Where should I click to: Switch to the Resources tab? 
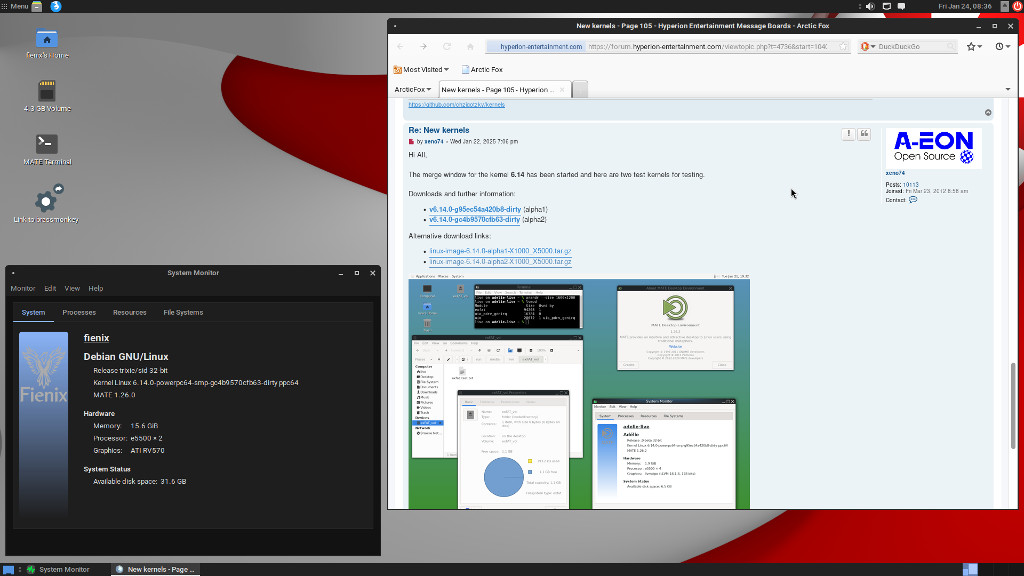[129, 313]
